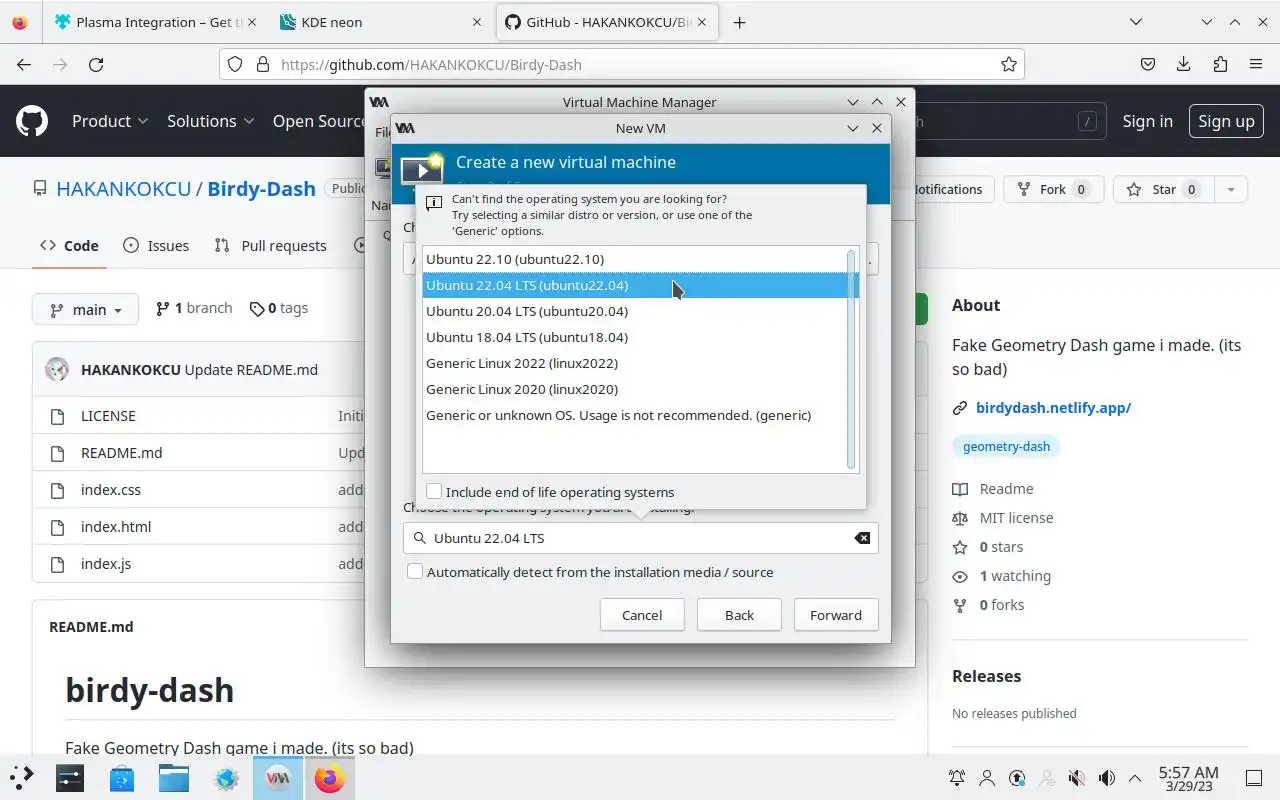Image resolution: width=1280 pixels, height=800 pixels.
Task: Click the Sign up button
Action: coord(1226,121)
